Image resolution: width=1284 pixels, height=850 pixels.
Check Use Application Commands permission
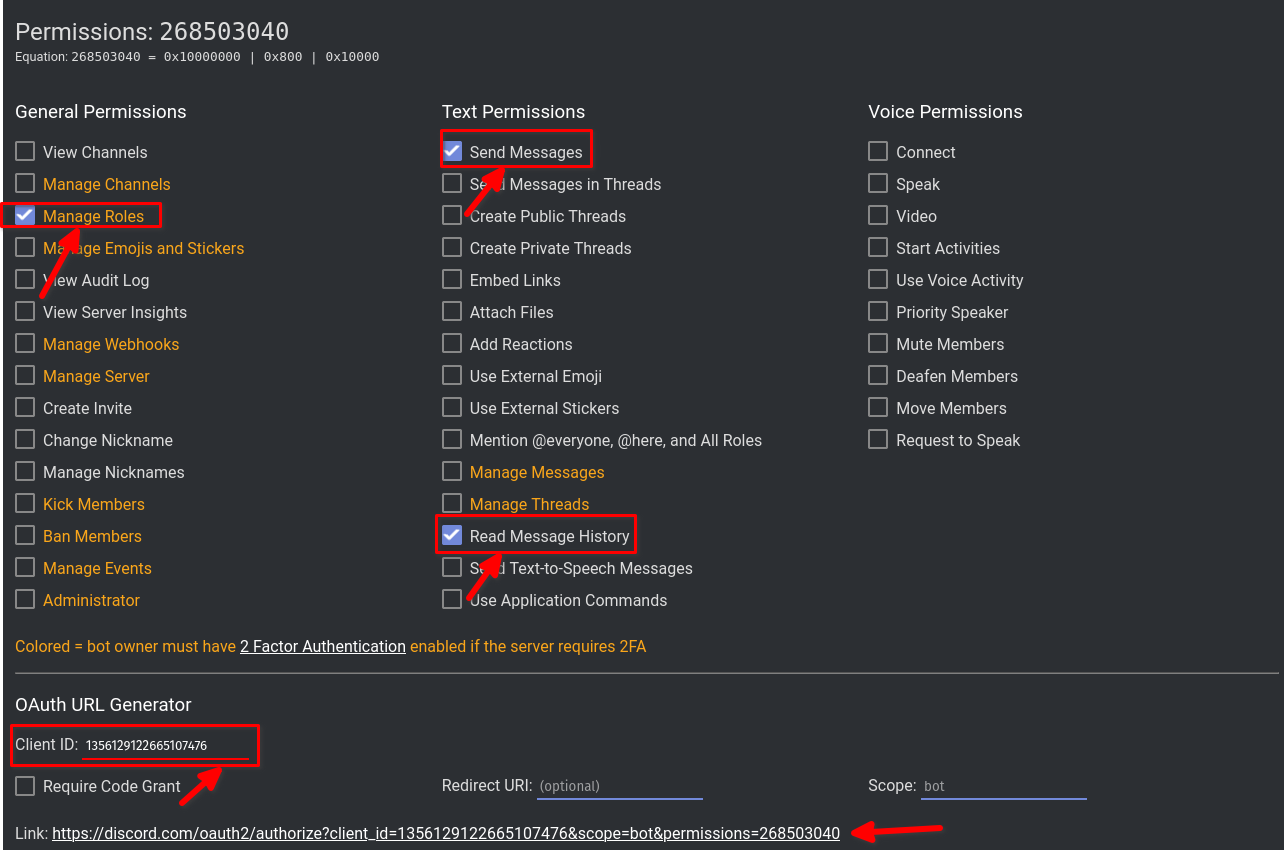point(452,599)
